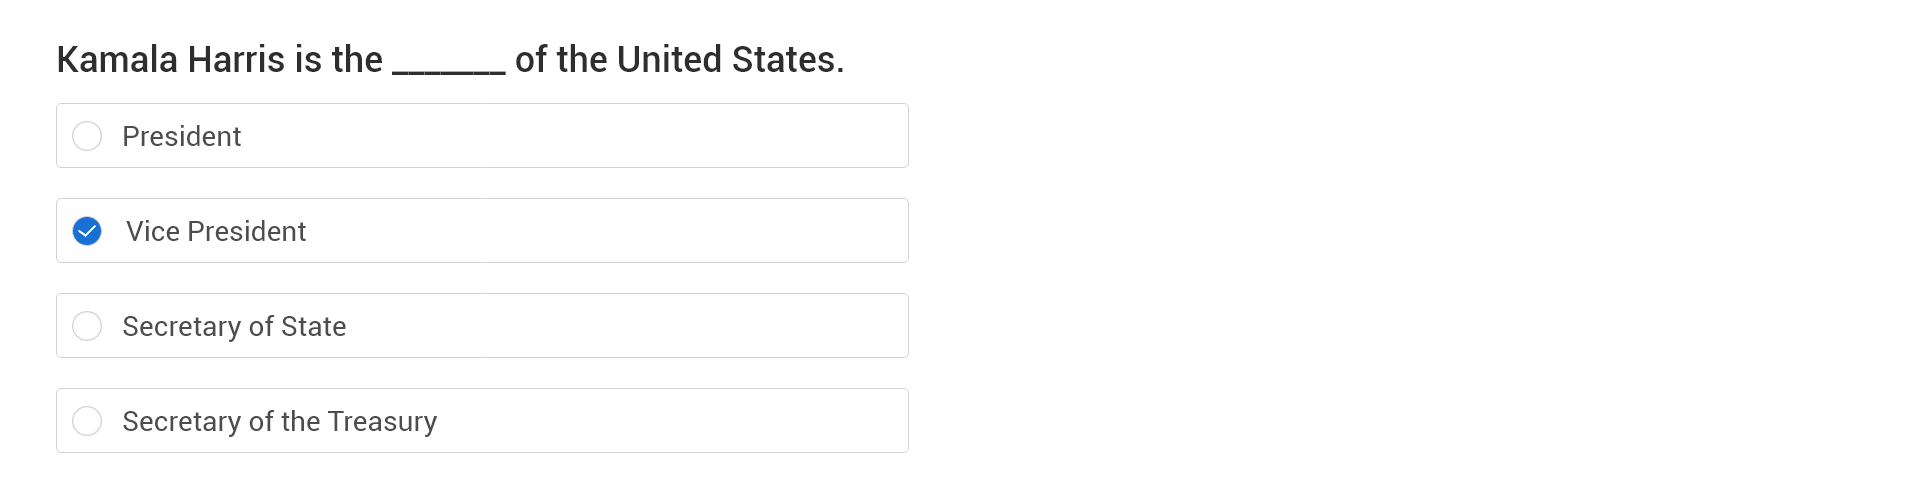Choose the Secretary of the Treasury radio button
This screenshot has width=1920, height=490.
(87, 421)
